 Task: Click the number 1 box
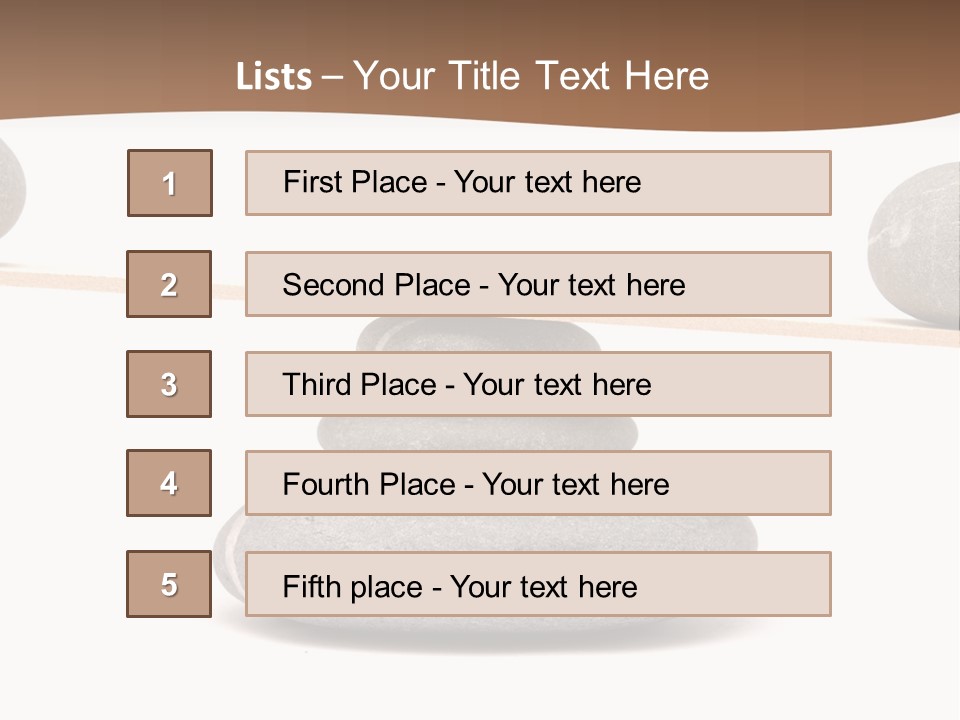(170, 183)
